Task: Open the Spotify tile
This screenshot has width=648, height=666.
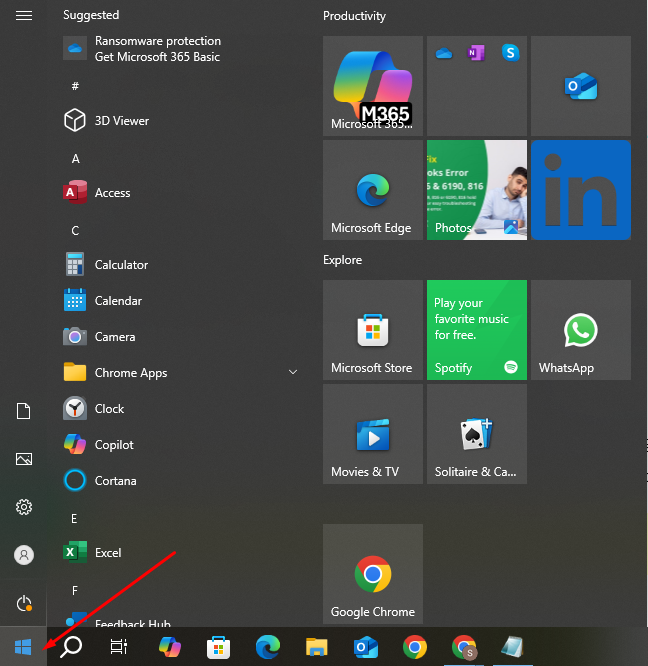Action: click(476, 330)
